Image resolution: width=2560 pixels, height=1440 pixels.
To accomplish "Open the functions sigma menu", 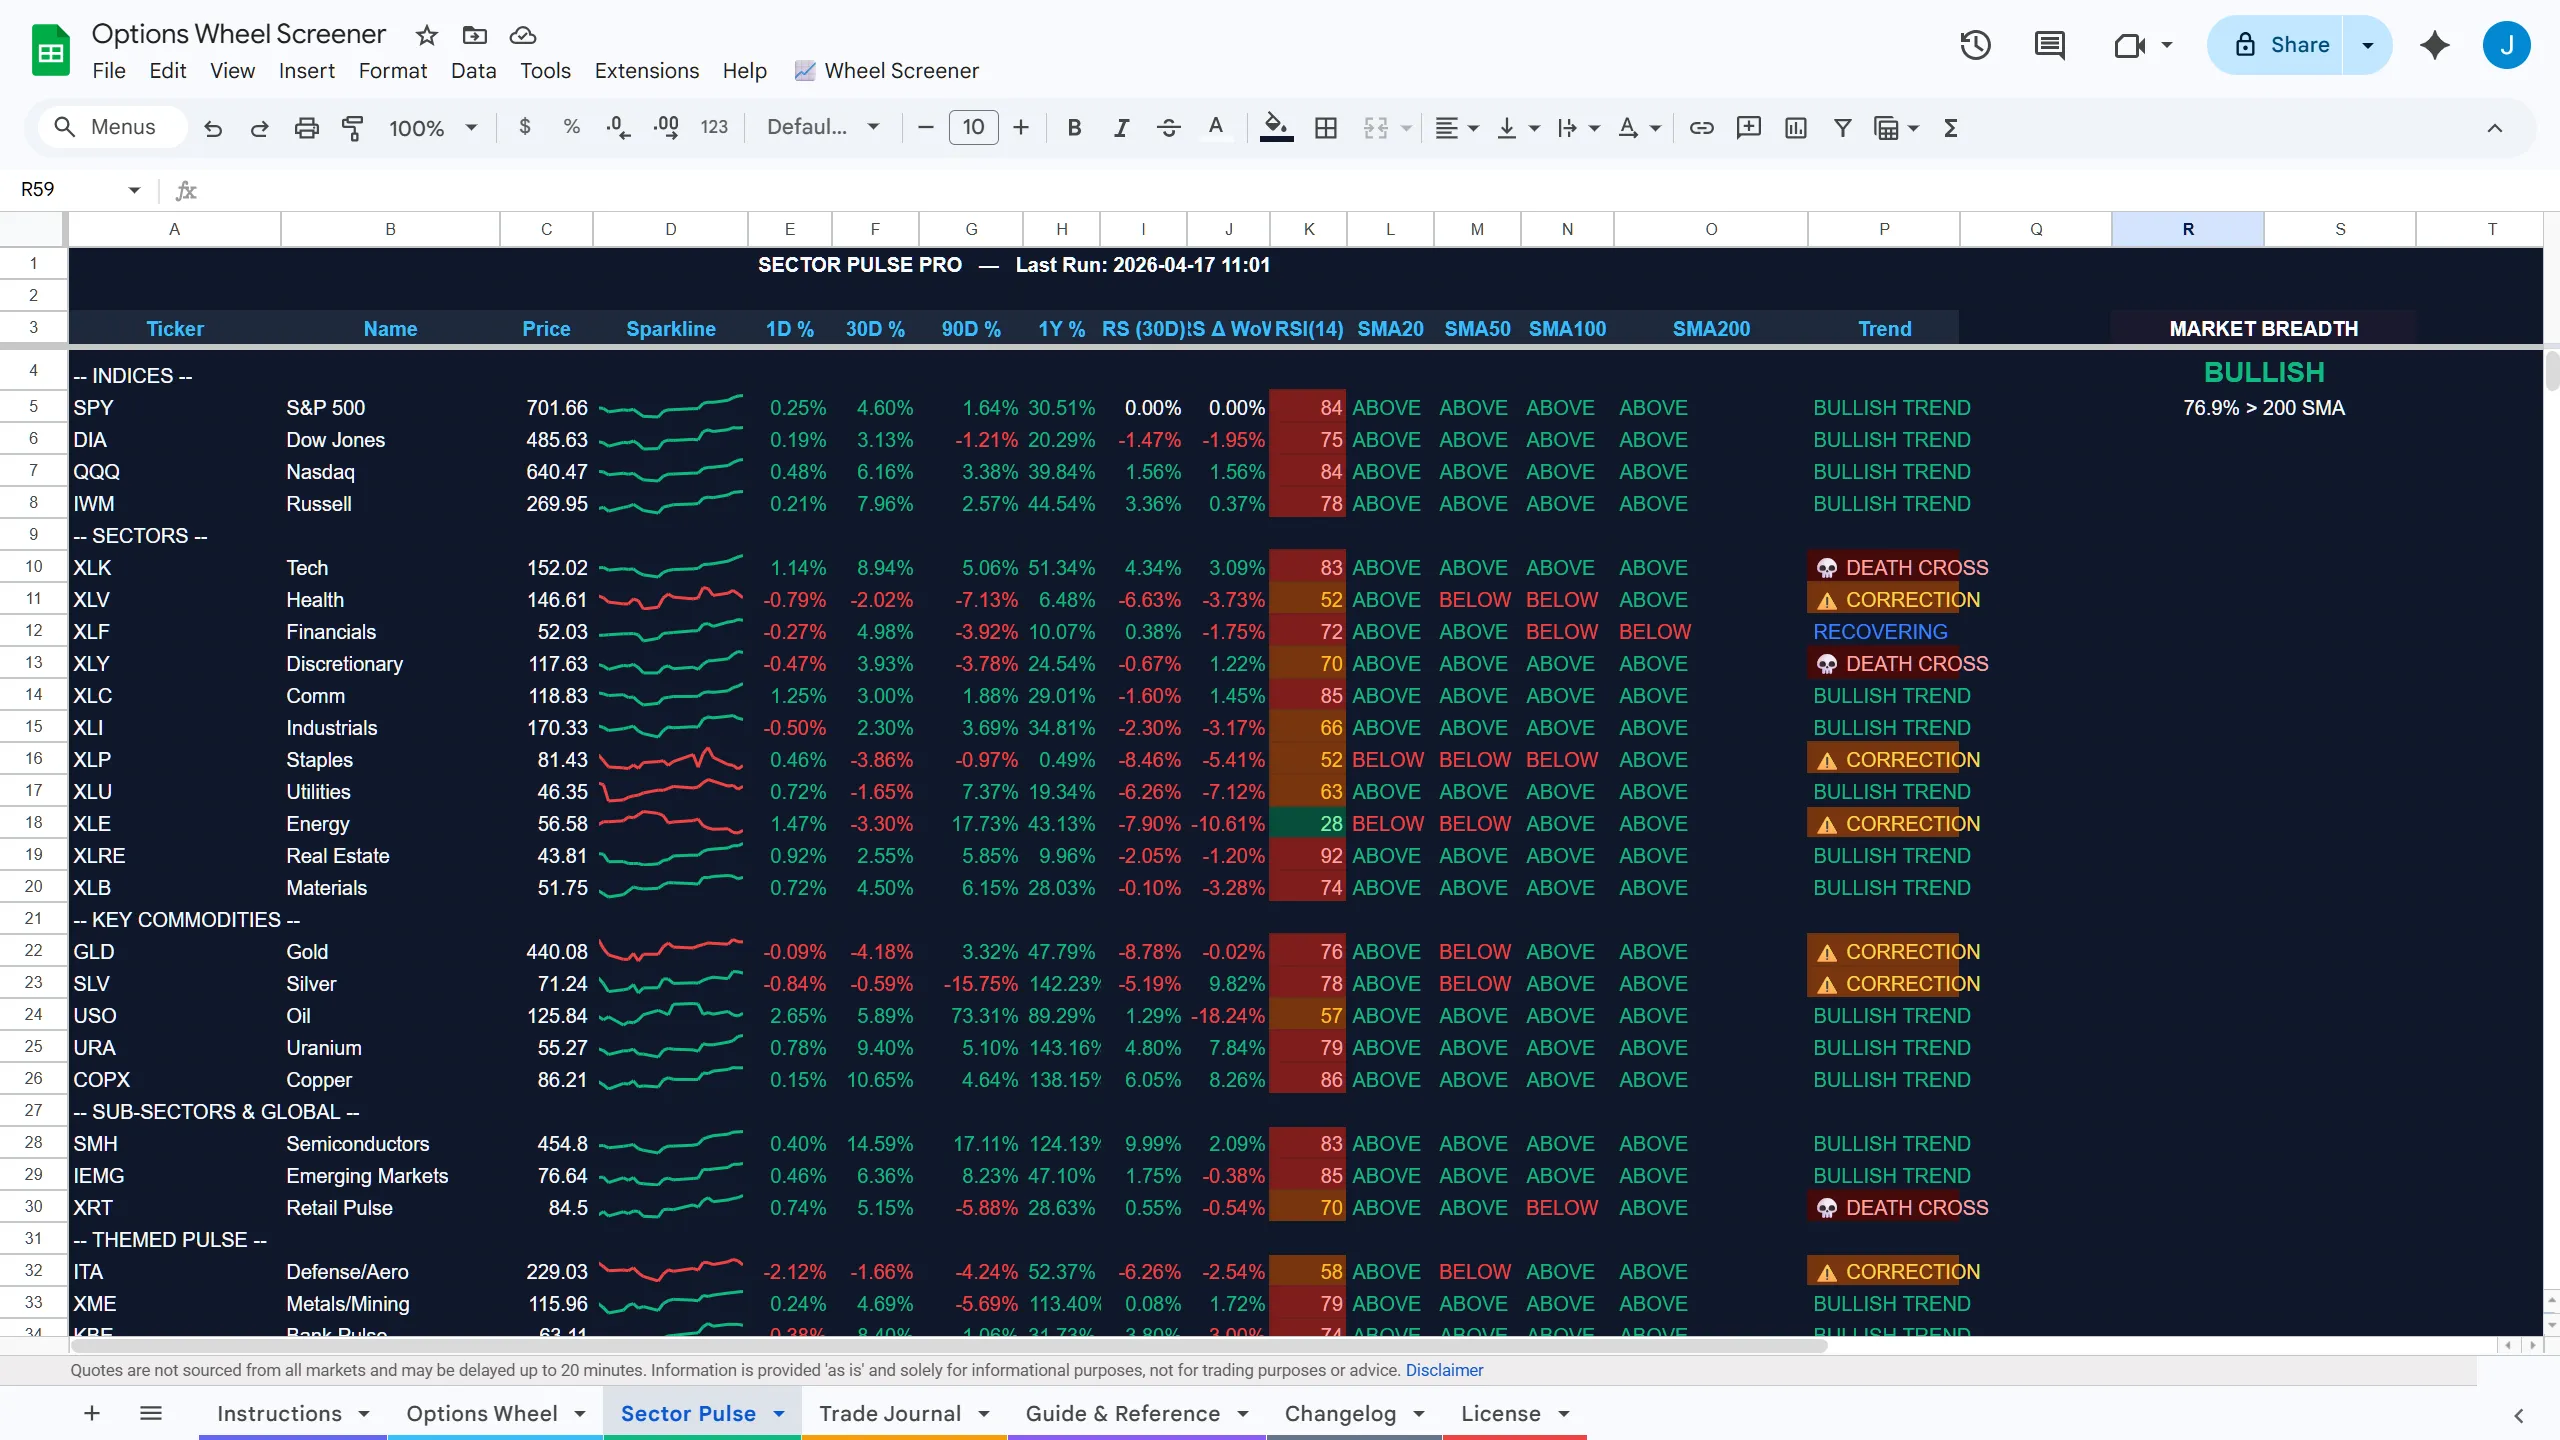I will click(1951, 128).
